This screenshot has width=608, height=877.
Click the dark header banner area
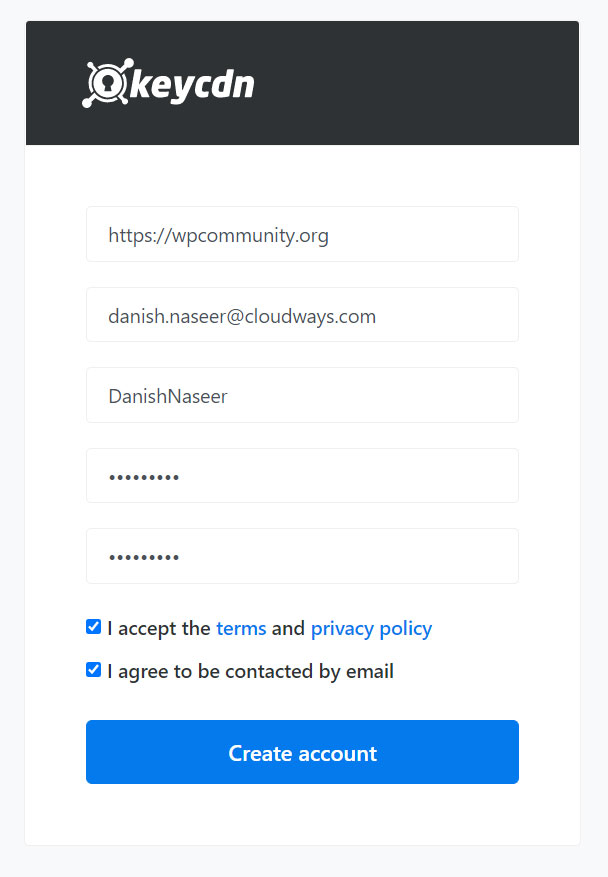point(420,84)
